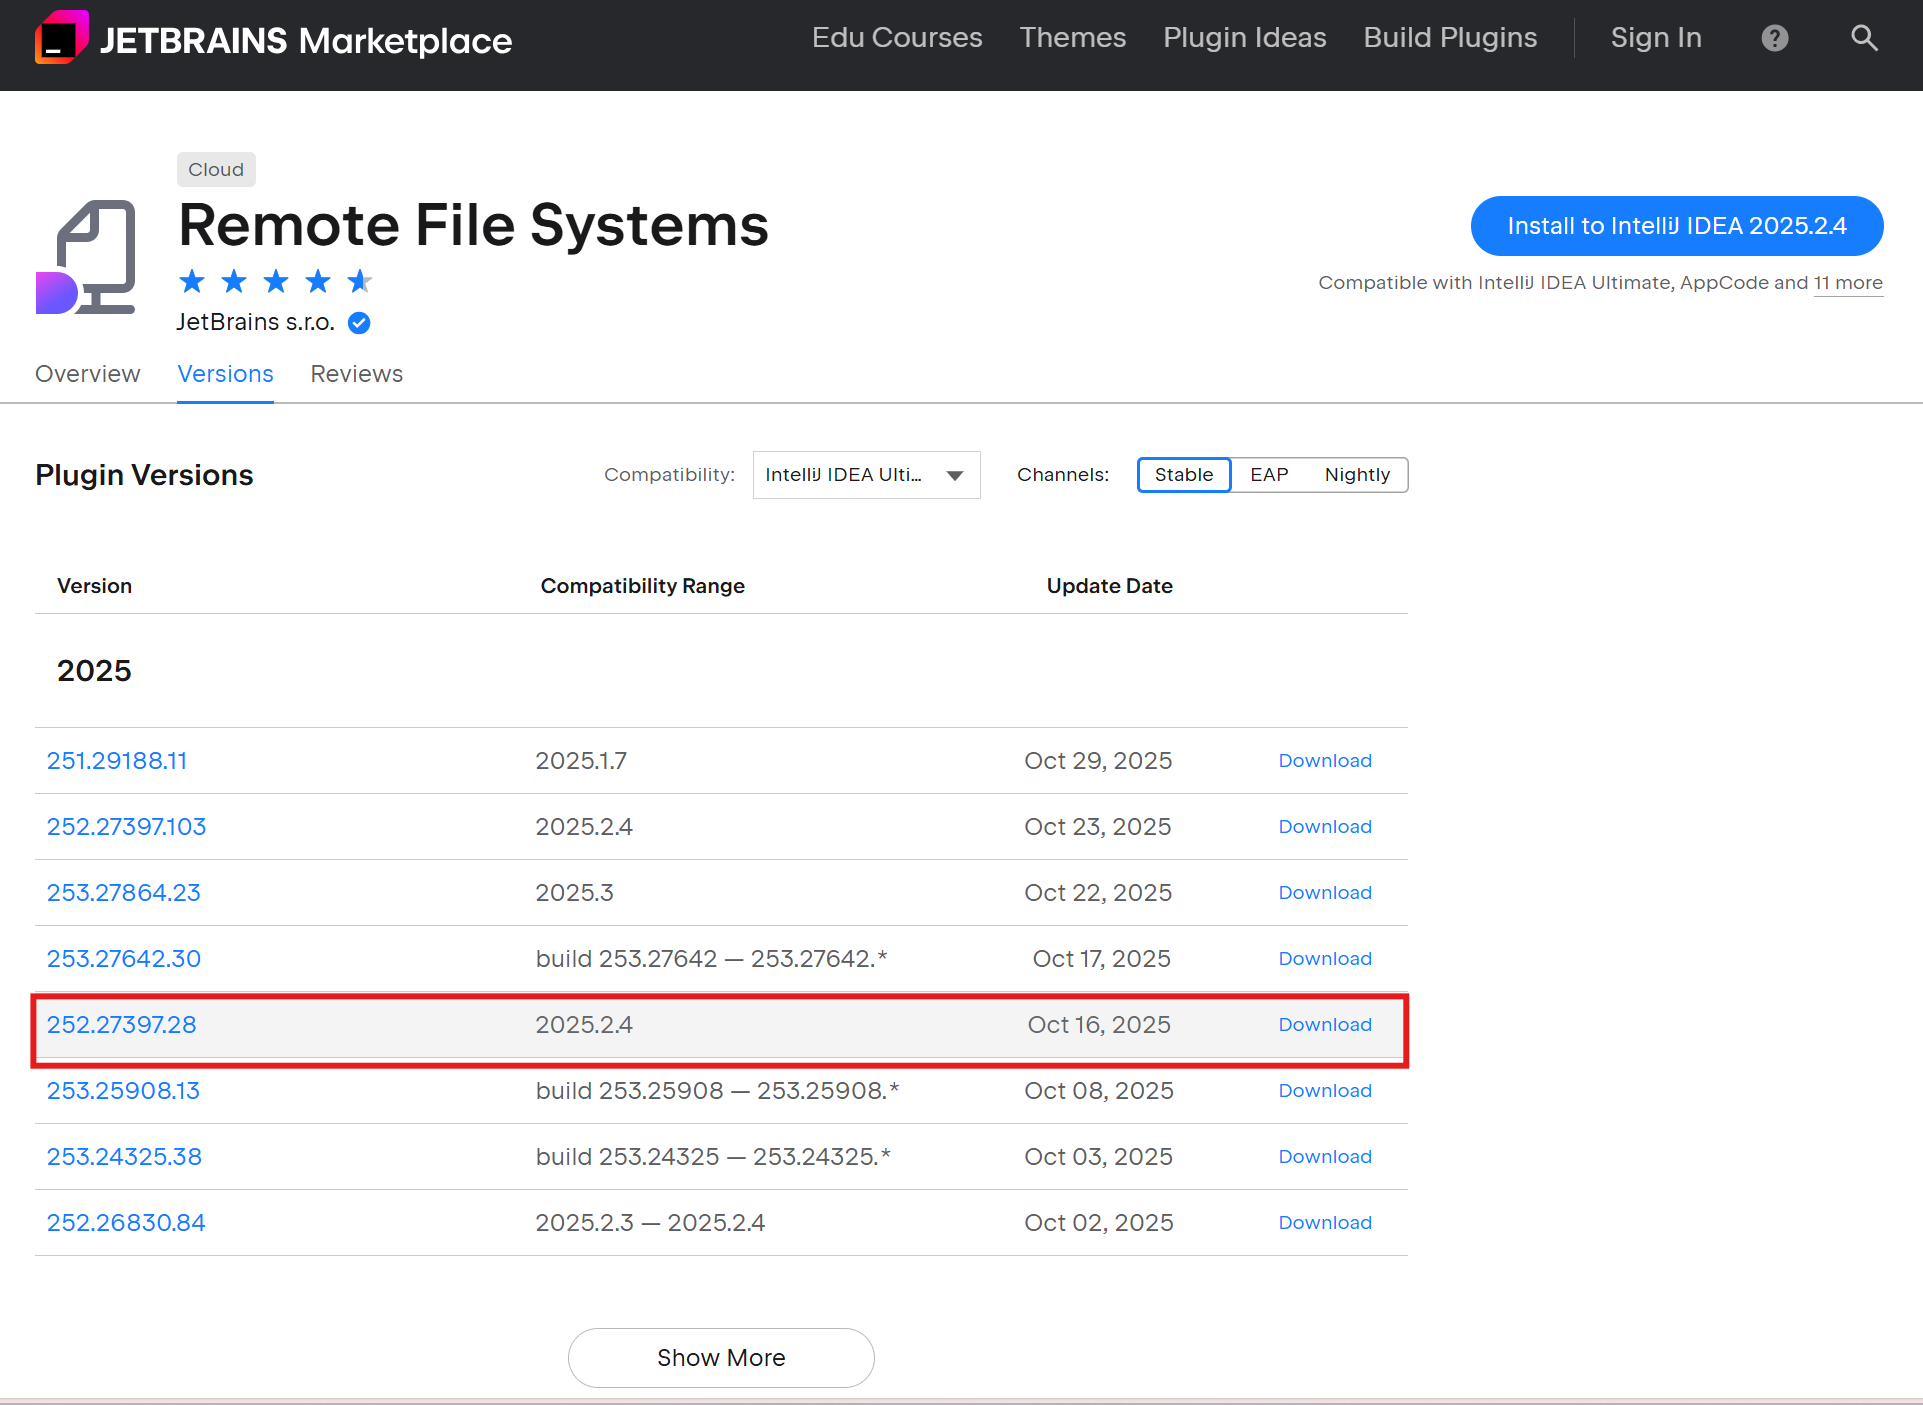The image size is (1923, 1405).
Task: Expand the '11 more' compatible products
Action: click(x=1847, y=283)
